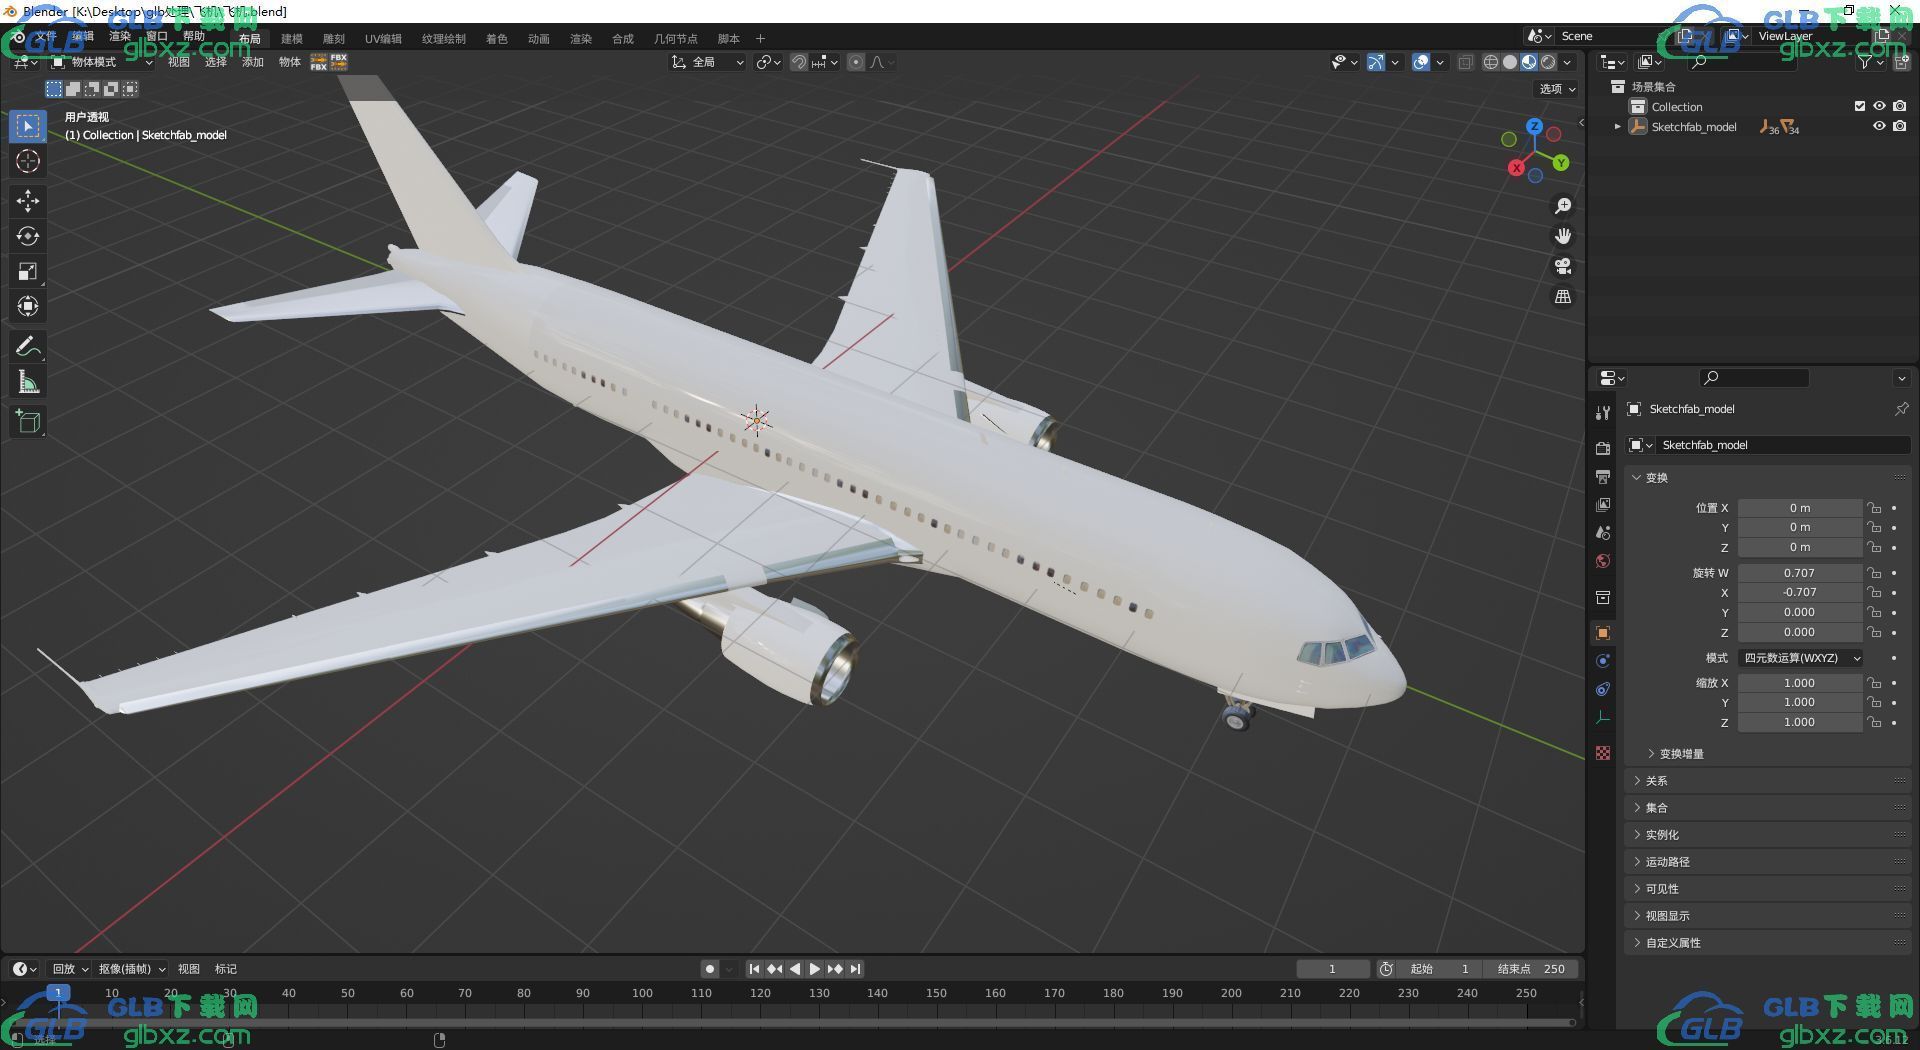The image size is (1920, 1050).
Task: Open viewport shading options dropdown arrow
Action: [x=1567, y=62]
